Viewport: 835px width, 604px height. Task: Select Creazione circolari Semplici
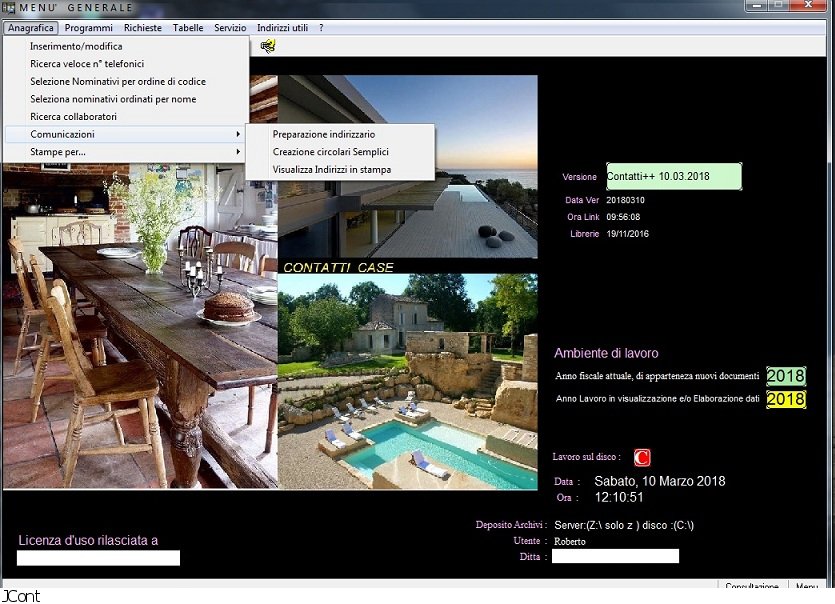pyautogui.click(x=331, y=152)
